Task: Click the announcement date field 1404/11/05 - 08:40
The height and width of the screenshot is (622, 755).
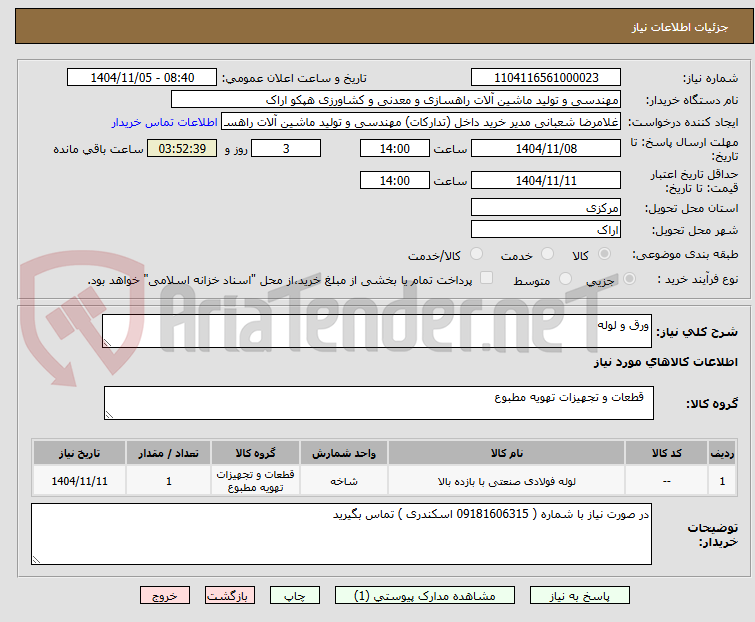Action: (142, 78)
